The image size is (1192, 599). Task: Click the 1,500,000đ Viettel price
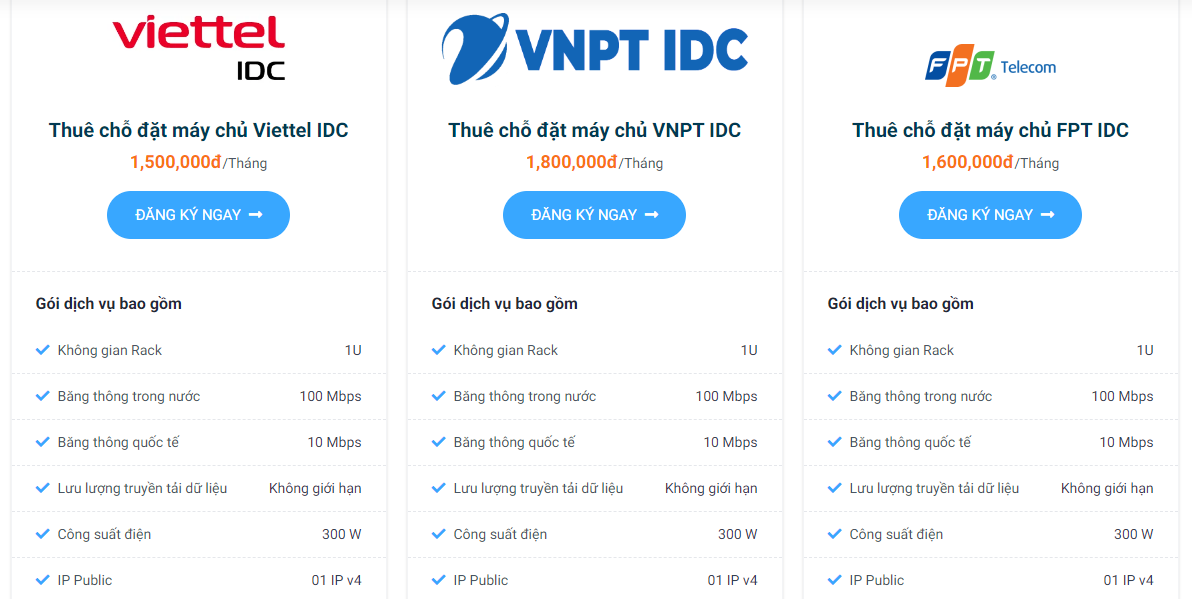pos(176,162)
